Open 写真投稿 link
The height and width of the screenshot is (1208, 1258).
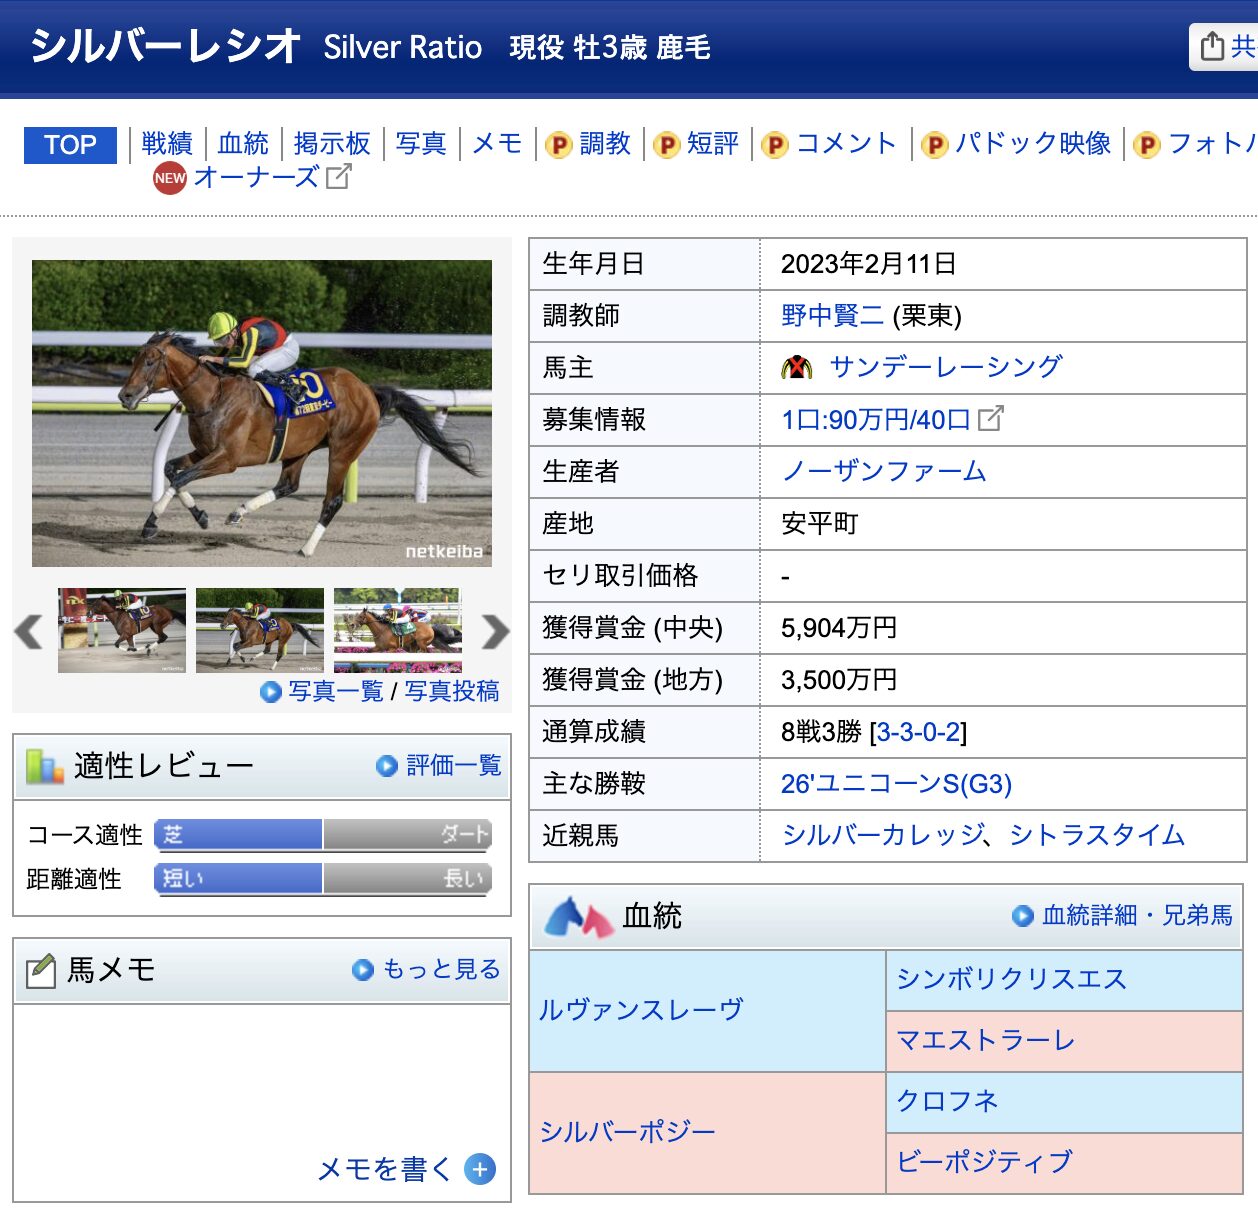click(452, 691)
